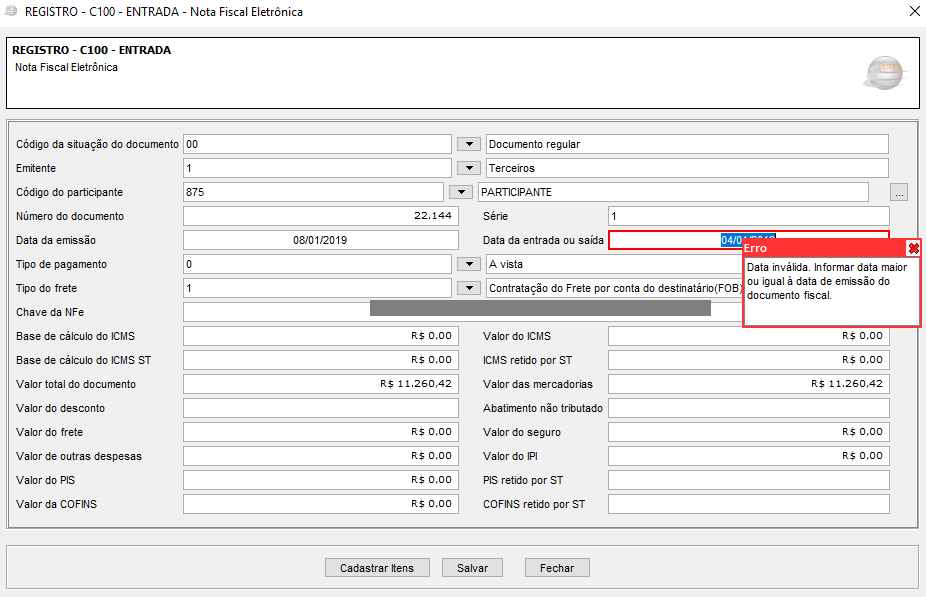
Task: Close the red Erro tooltip popup
Action: pyautogui.click(x=913, y=248)
